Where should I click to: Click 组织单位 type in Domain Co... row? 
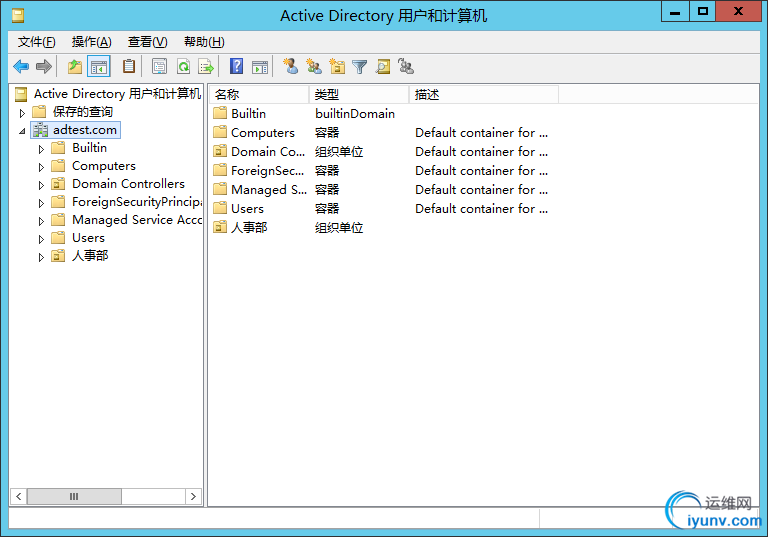click(339, 152)
